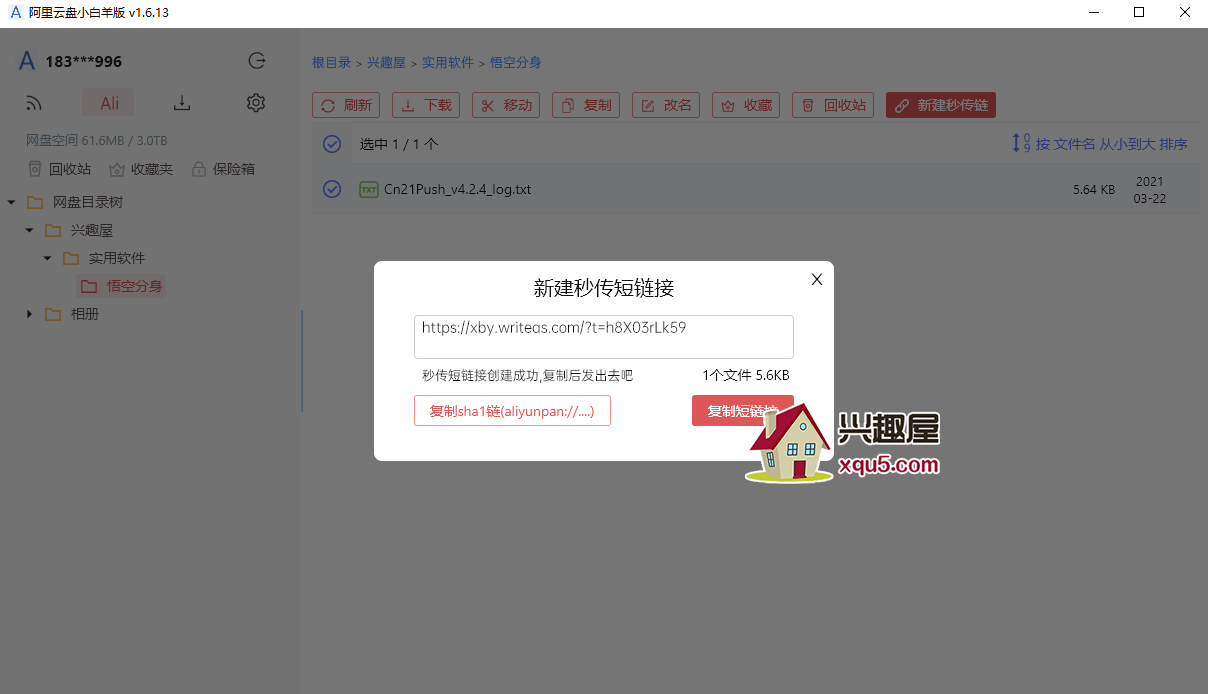
Task: Go to 兴趣屋 in the breadcrumb
Action: [x=386, y=62]
